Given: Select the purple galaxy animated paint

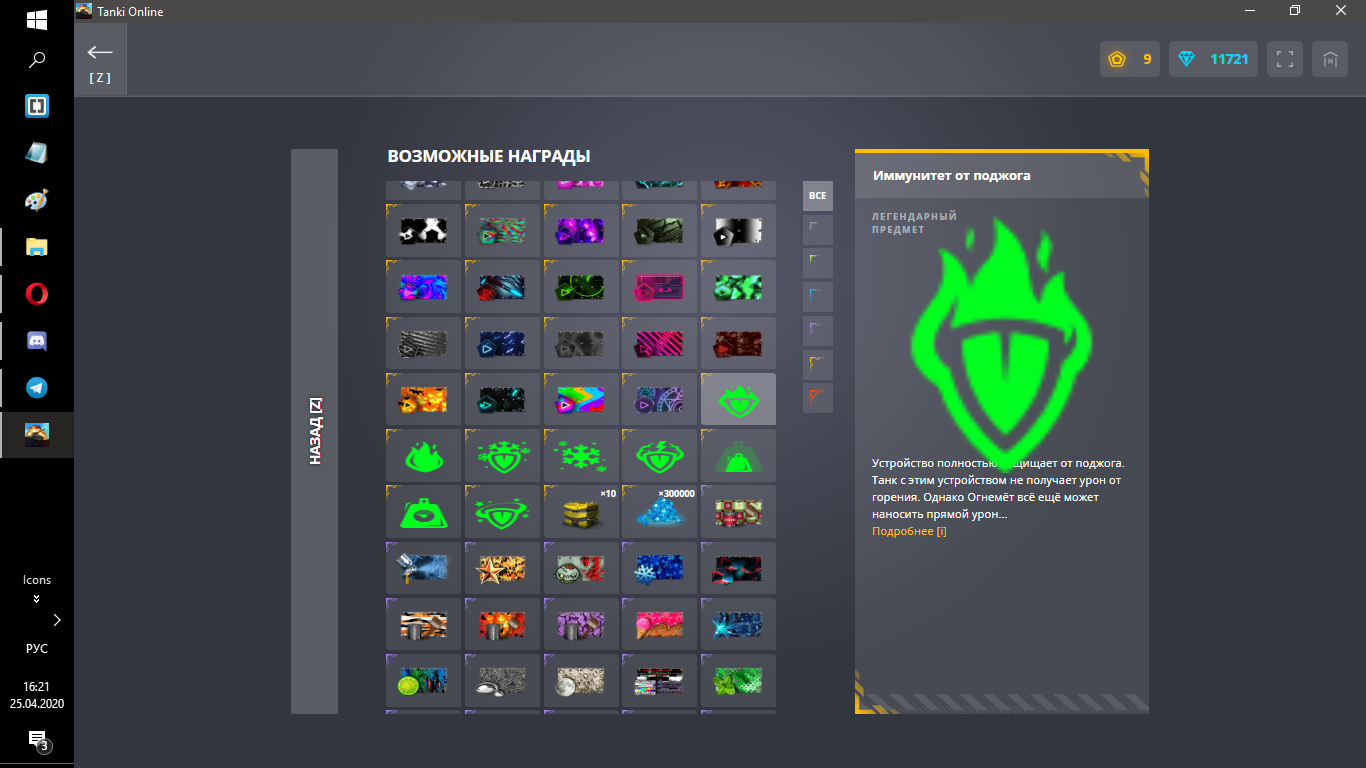Looking at the screenshot, I should point(581,231).
